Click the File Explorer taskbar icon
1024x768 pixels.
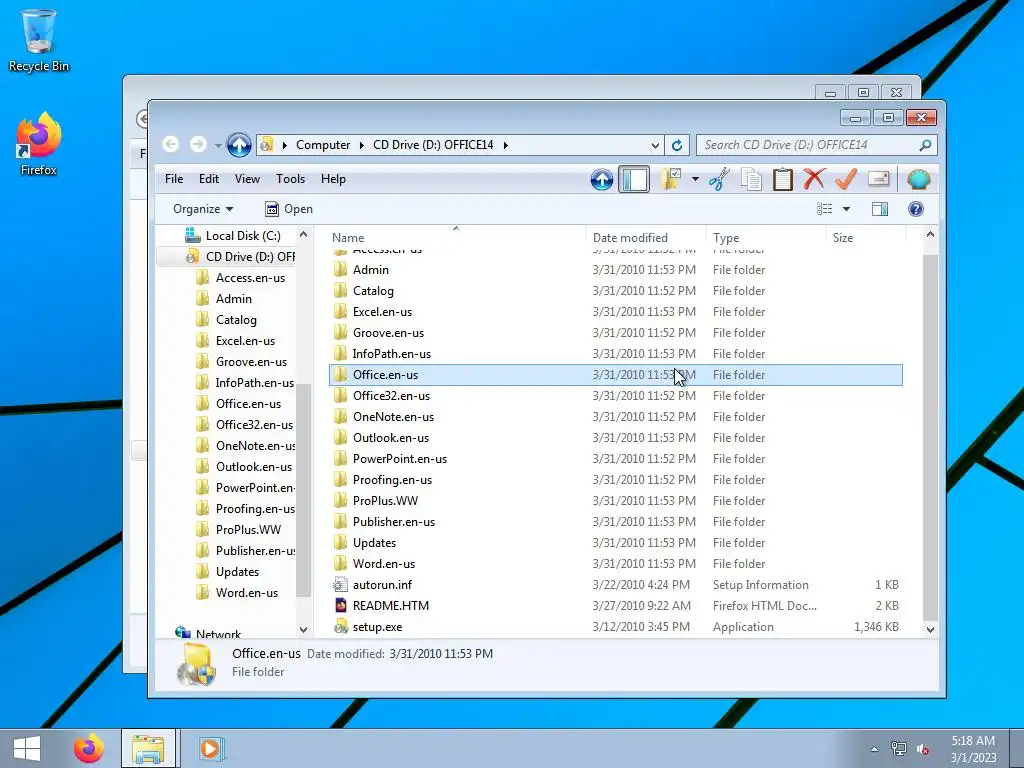point(148,748)
